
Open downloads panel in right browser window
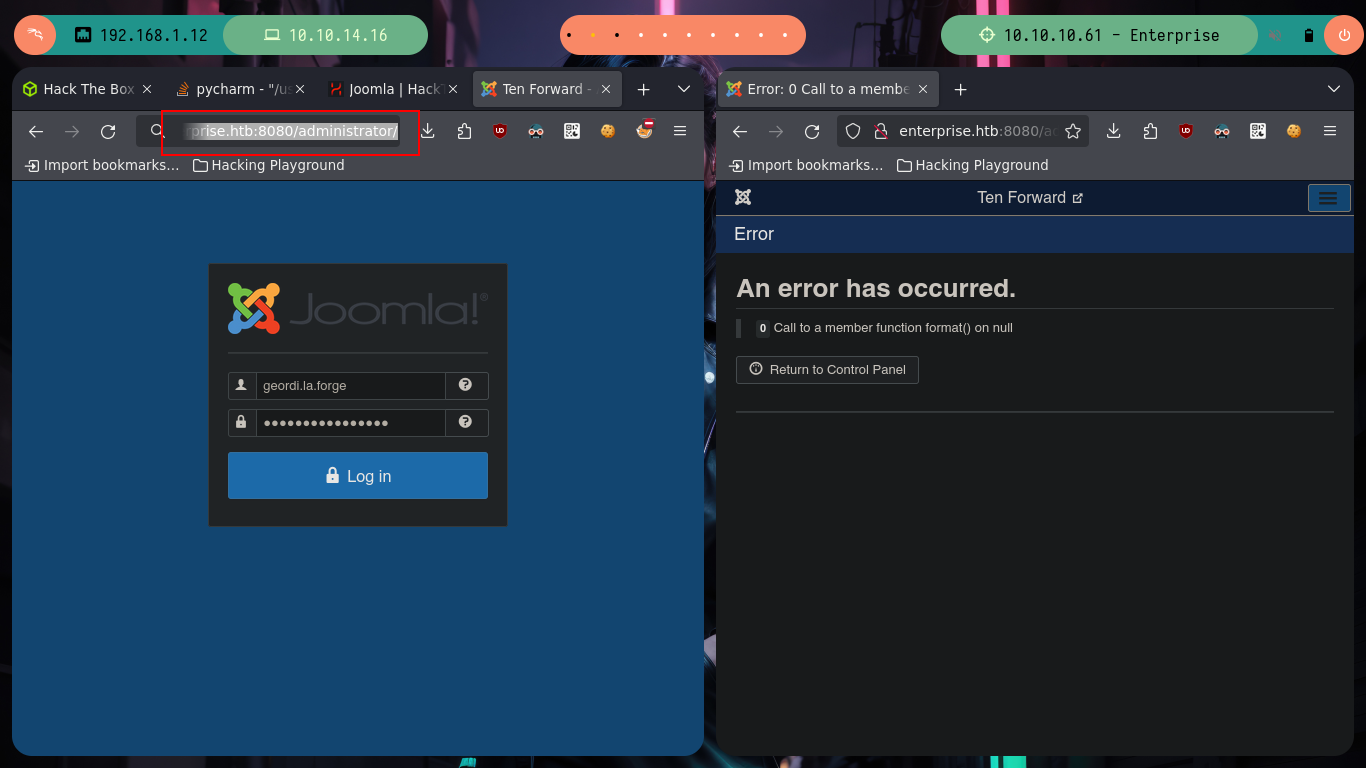coord(1114,131)
